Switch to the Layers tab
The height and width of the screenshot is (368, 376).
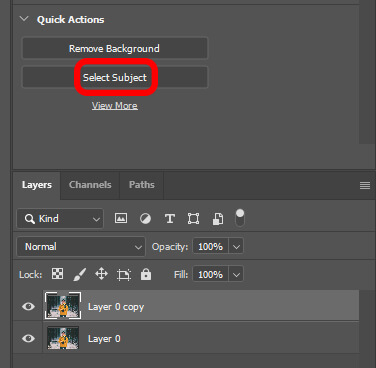tap(37, 185)
